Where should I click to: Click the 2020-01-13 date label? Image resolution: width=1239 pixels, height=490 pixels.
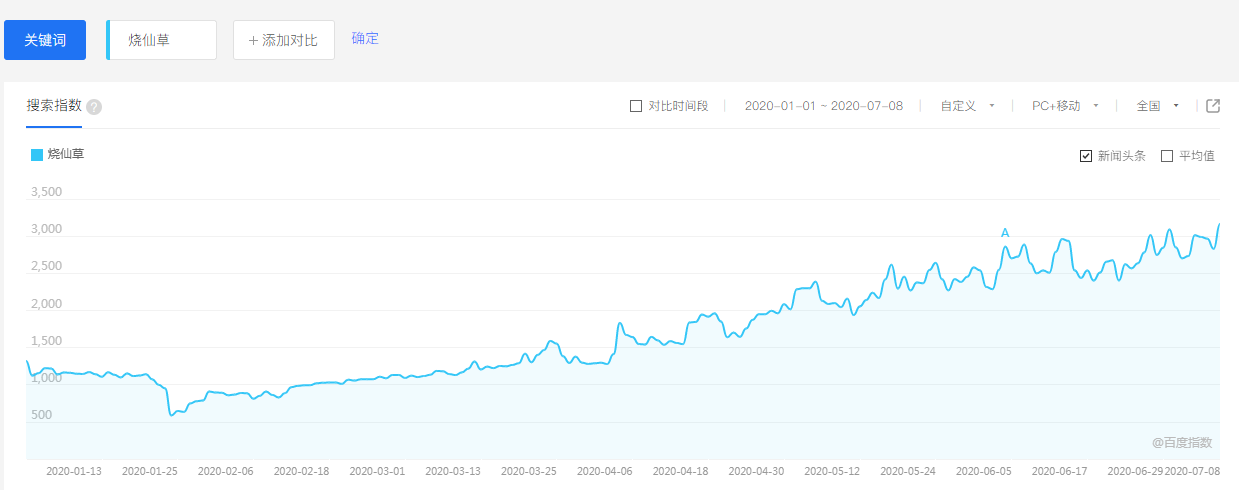tap(74, 470)
